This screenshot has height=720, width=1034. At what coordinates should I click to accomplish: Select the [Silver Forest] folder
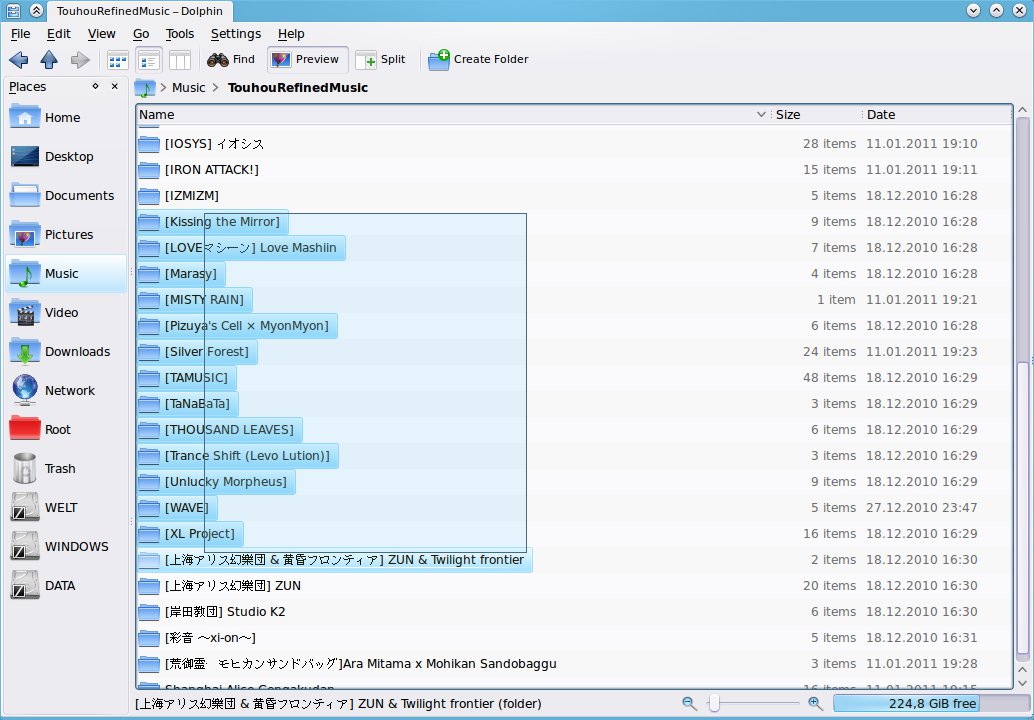point(197,352)
